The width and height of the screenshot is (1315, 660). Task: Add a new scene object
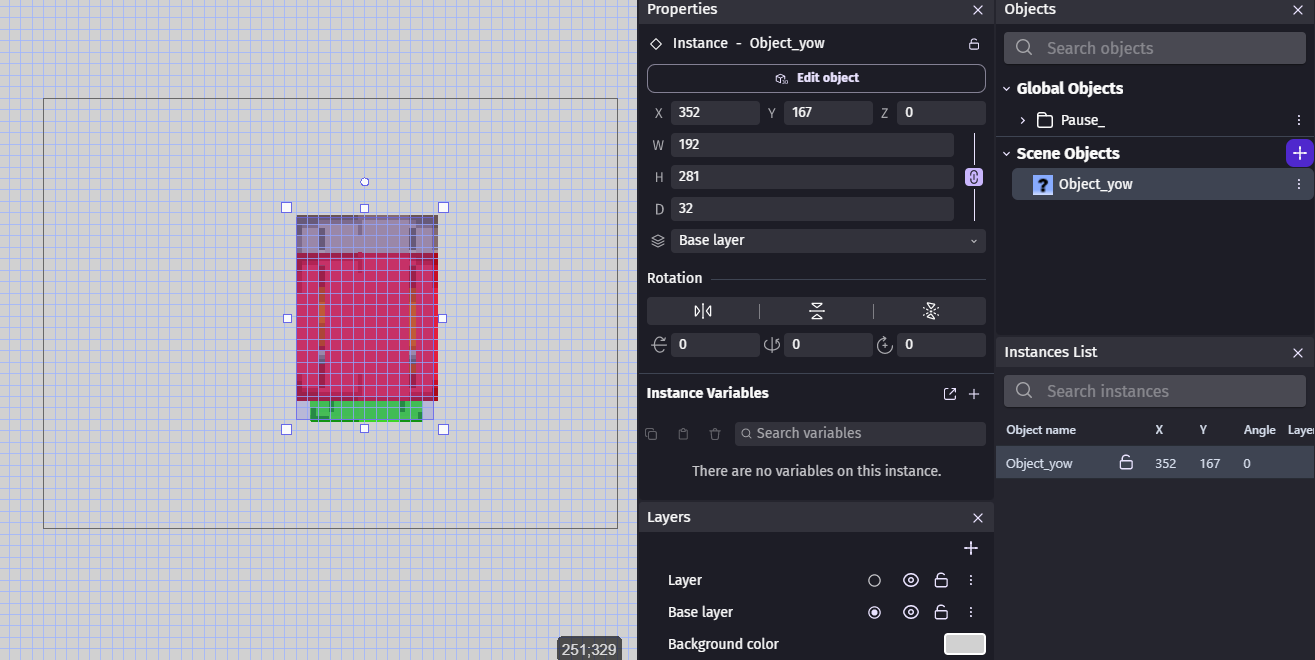[1298, 153]
